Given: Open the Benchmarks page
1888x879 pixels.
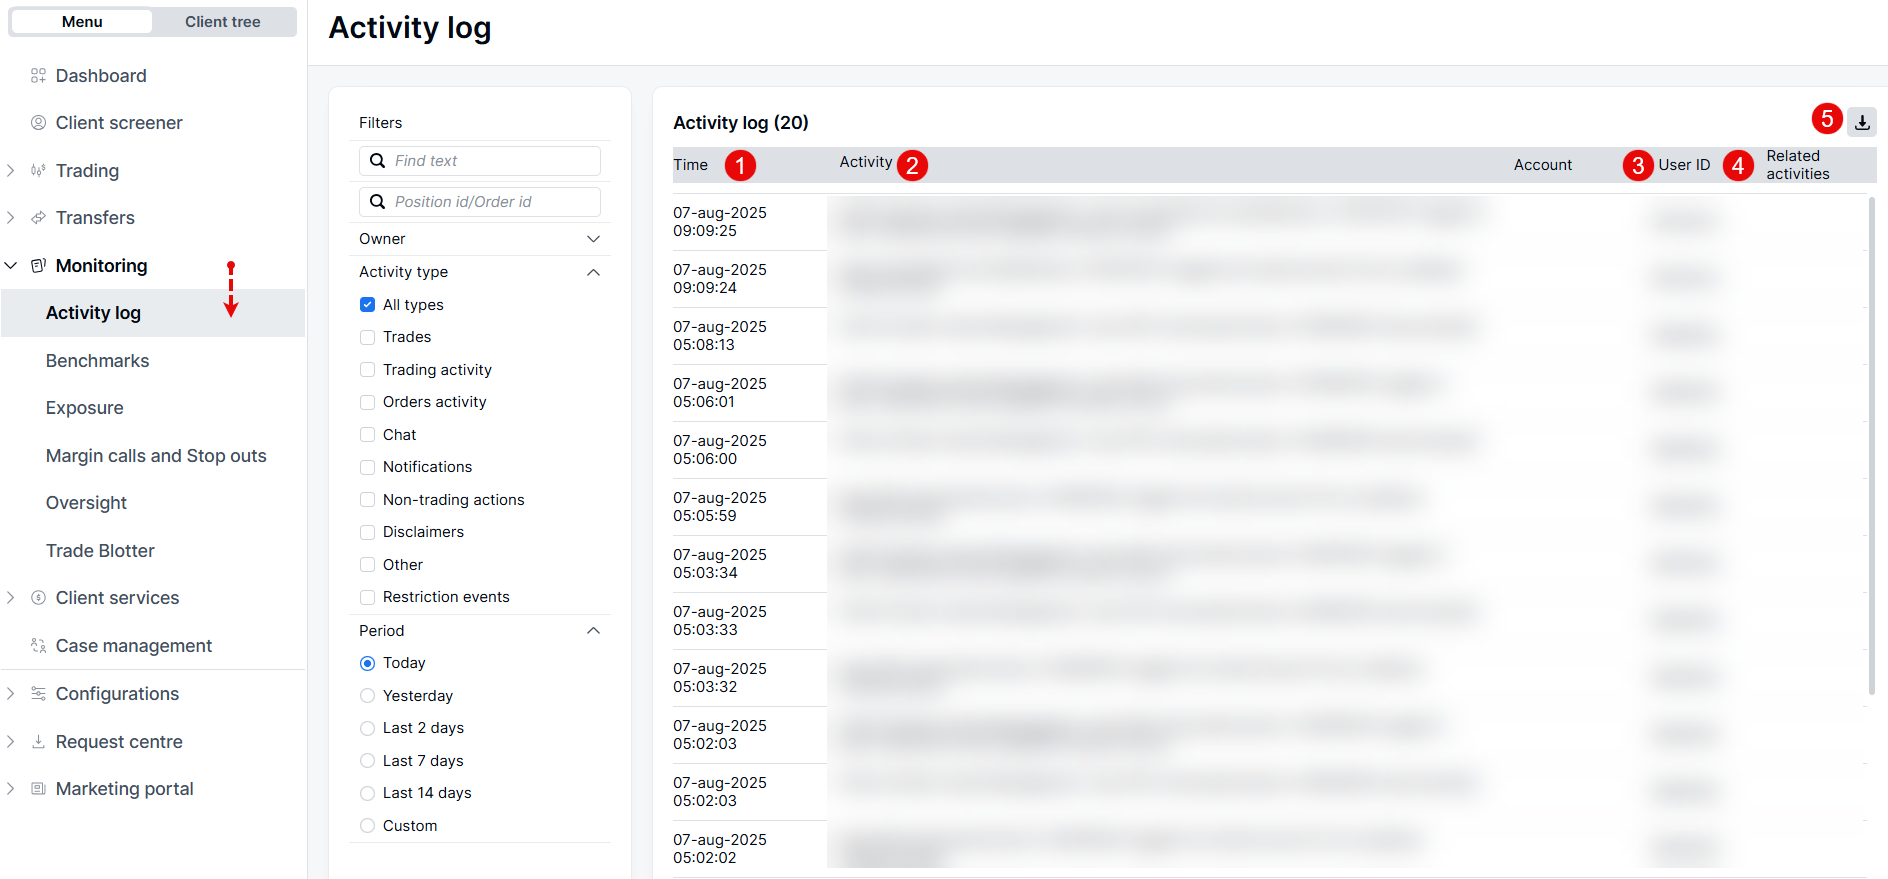Looking at the screenshot, I should (97, 361).
